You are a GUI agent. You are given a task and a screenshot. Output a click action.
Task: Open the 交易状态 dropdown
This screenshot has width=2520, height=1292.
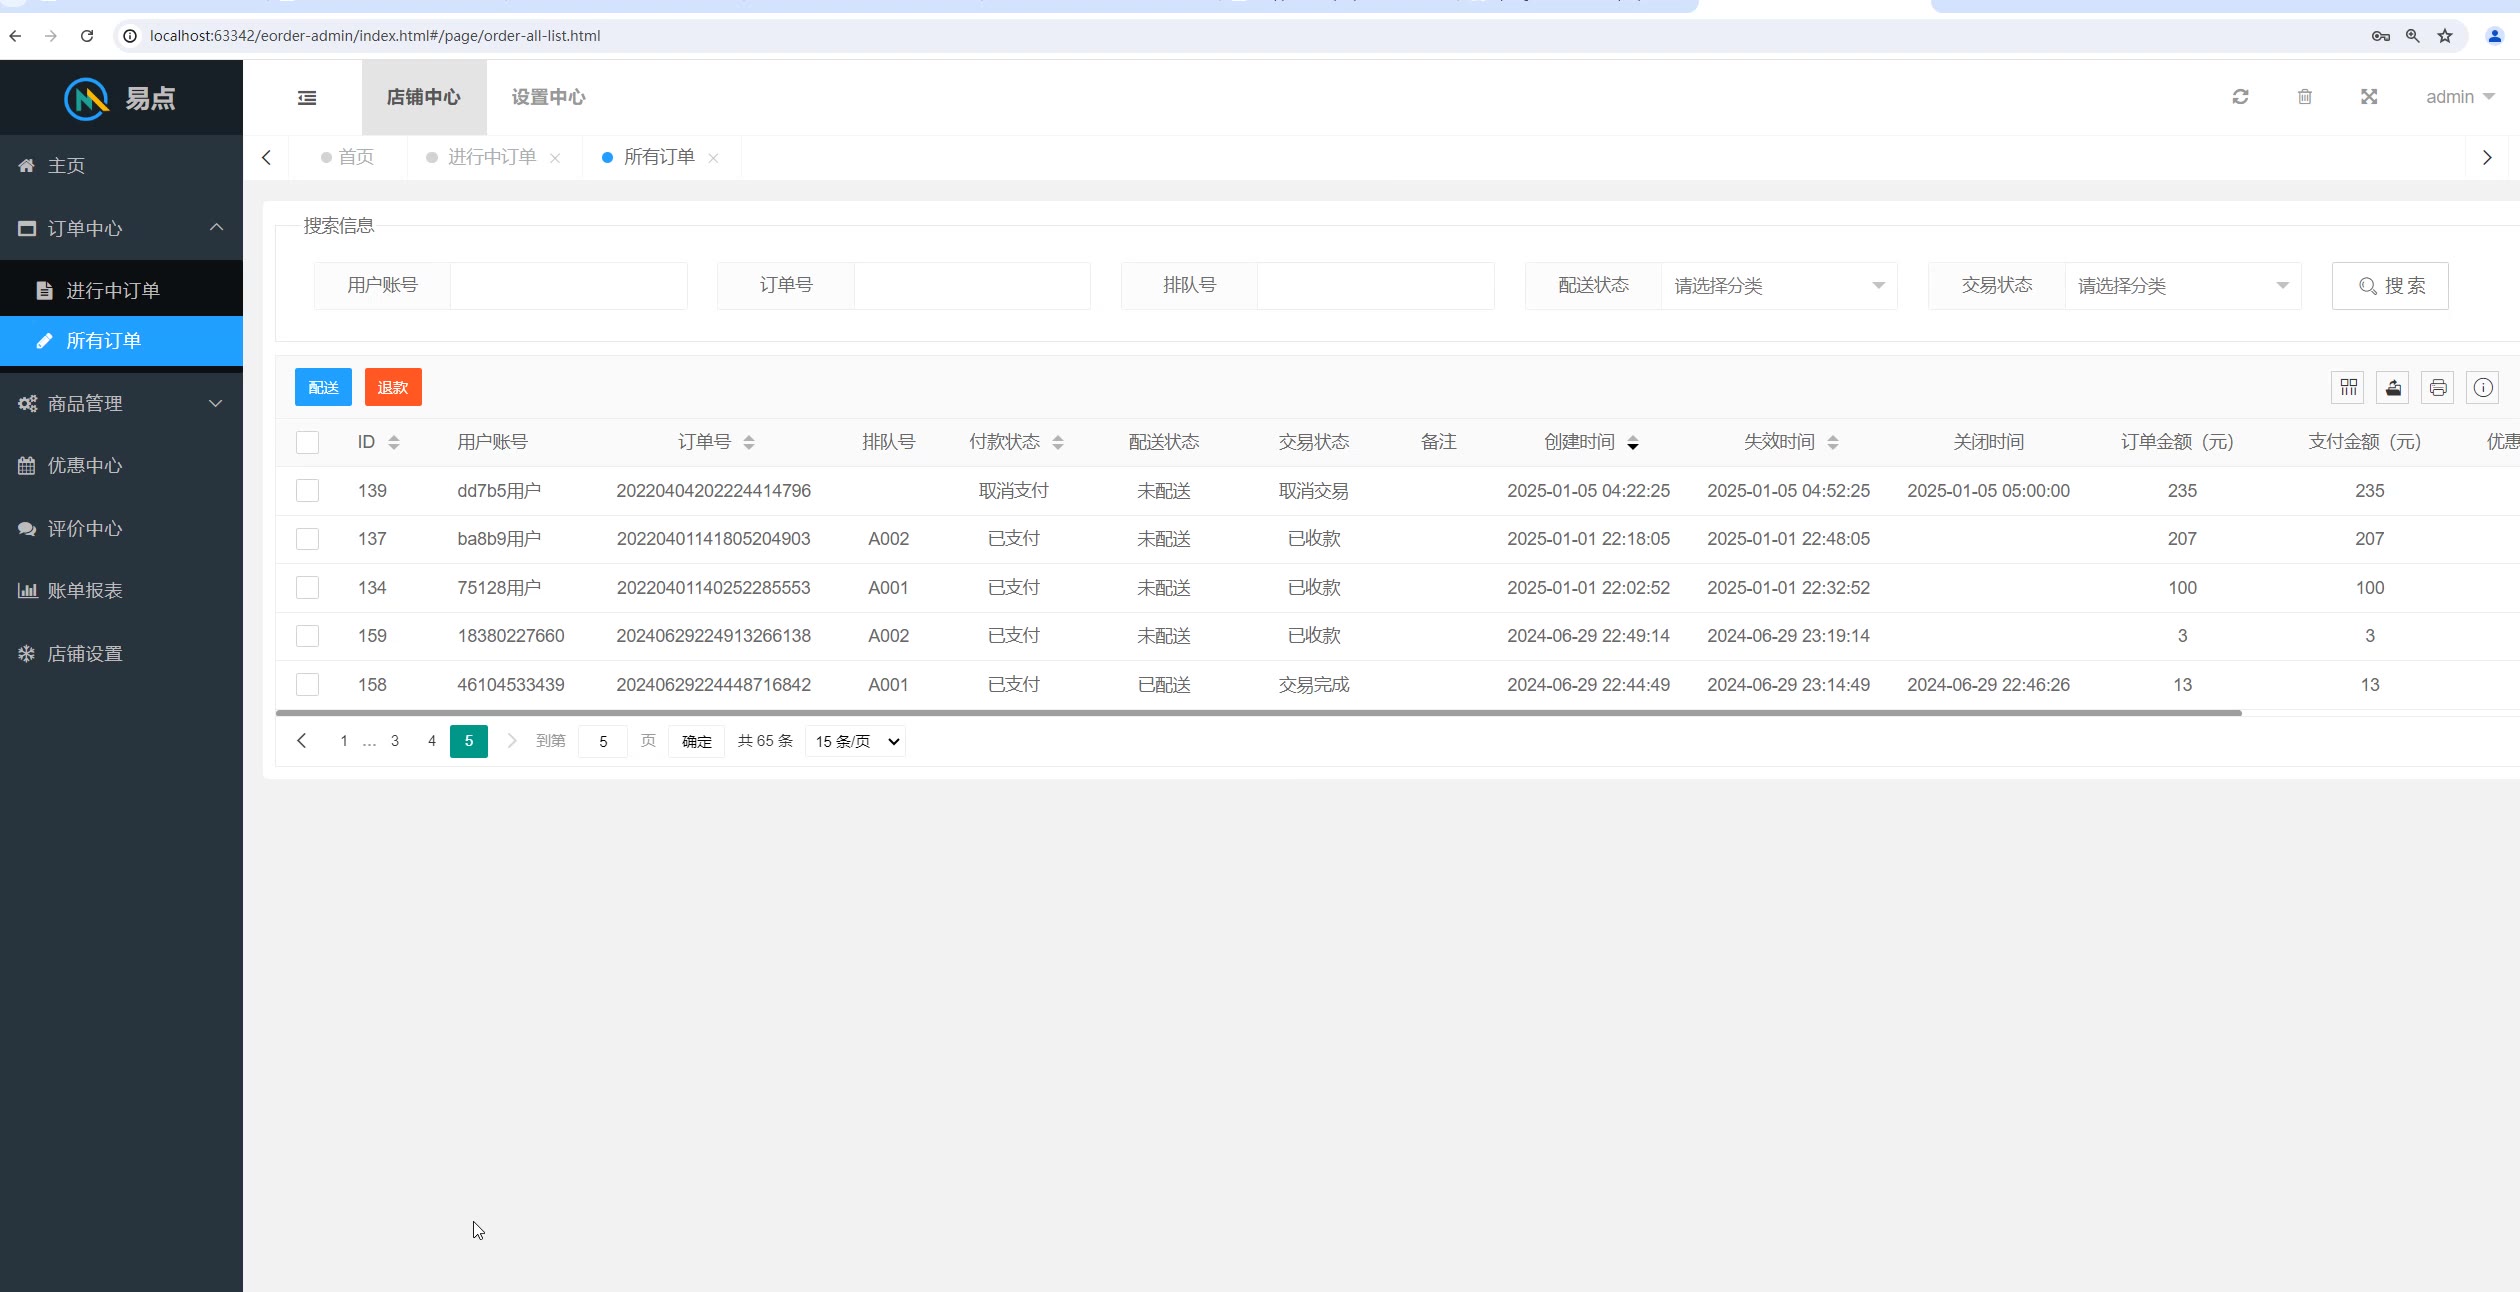click(2182, 286)
